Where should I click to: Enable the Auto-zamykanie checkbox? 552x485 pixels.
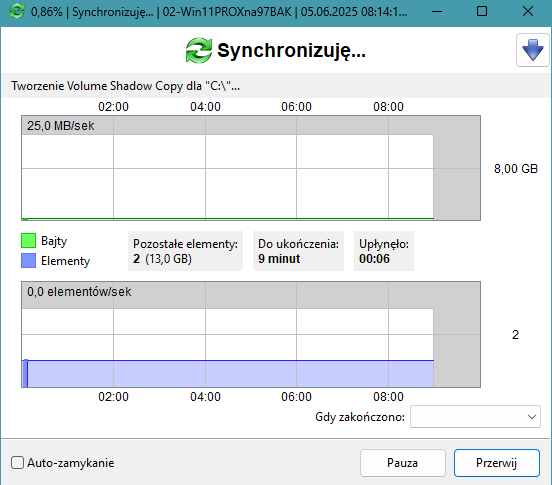pyautogui.click(x=17, y=462)
